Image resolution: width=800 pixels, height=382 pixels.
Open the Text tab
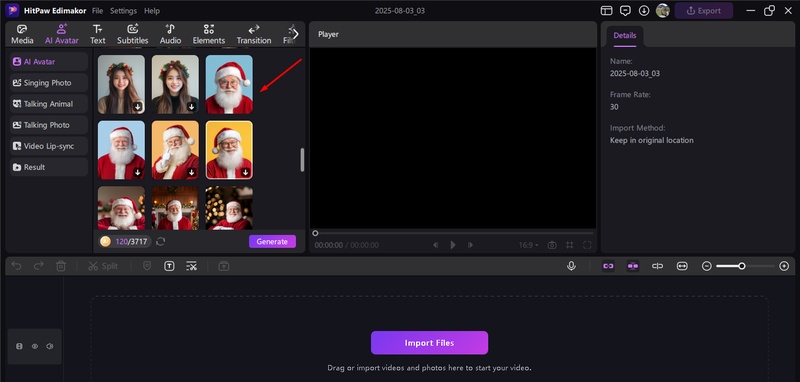click(x=97, y=35)
